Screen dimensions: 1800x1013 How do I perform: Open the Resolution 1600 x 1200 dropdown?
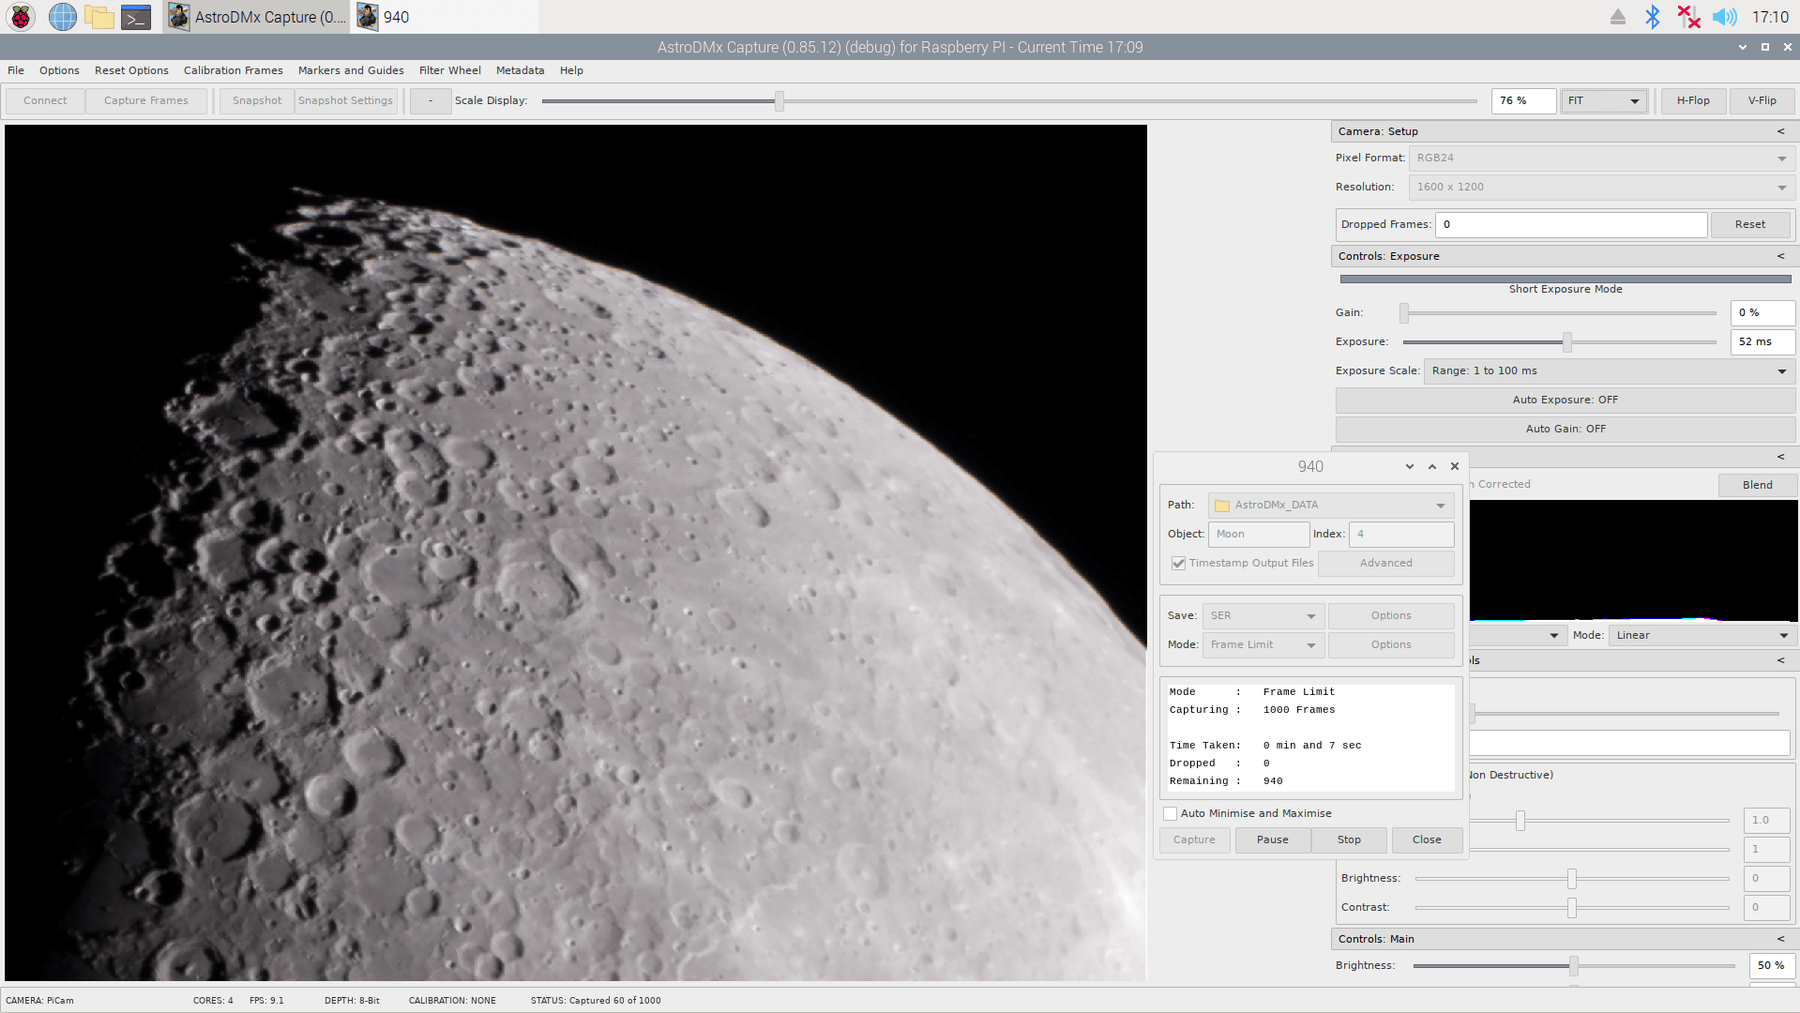click(1602, 187)
